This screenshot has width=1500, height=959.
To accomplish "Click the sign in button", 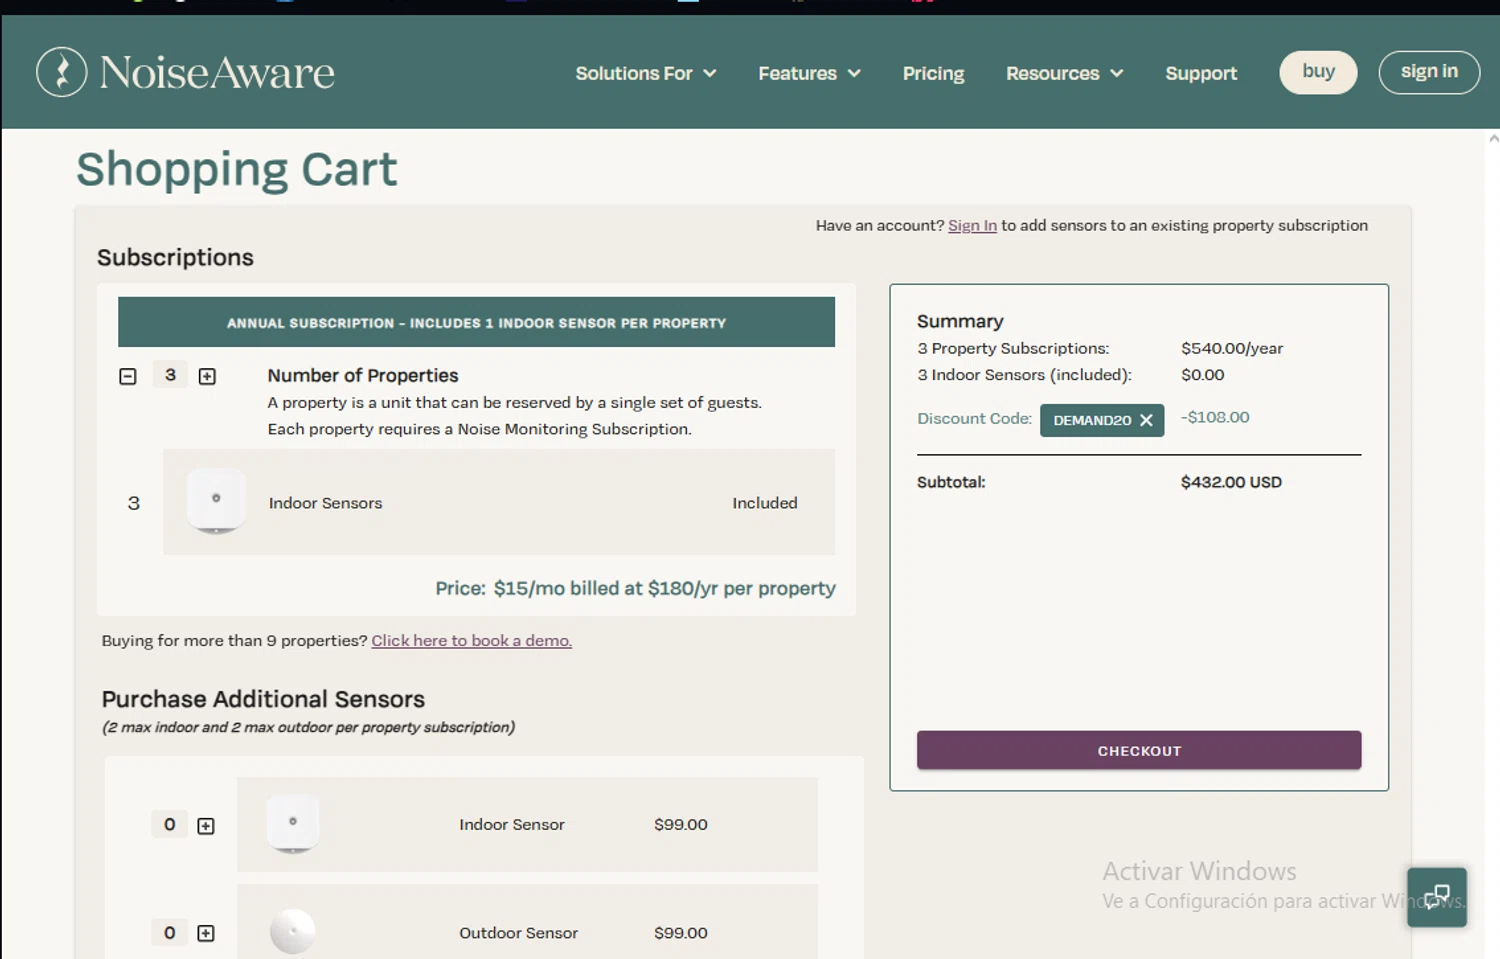I will pos(1429,72).
